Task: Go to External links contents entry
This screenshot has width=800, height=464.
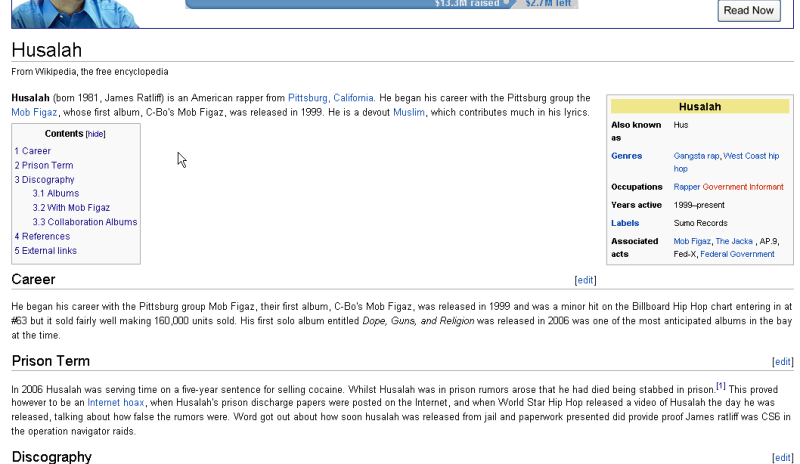Action: click(46, 251)
